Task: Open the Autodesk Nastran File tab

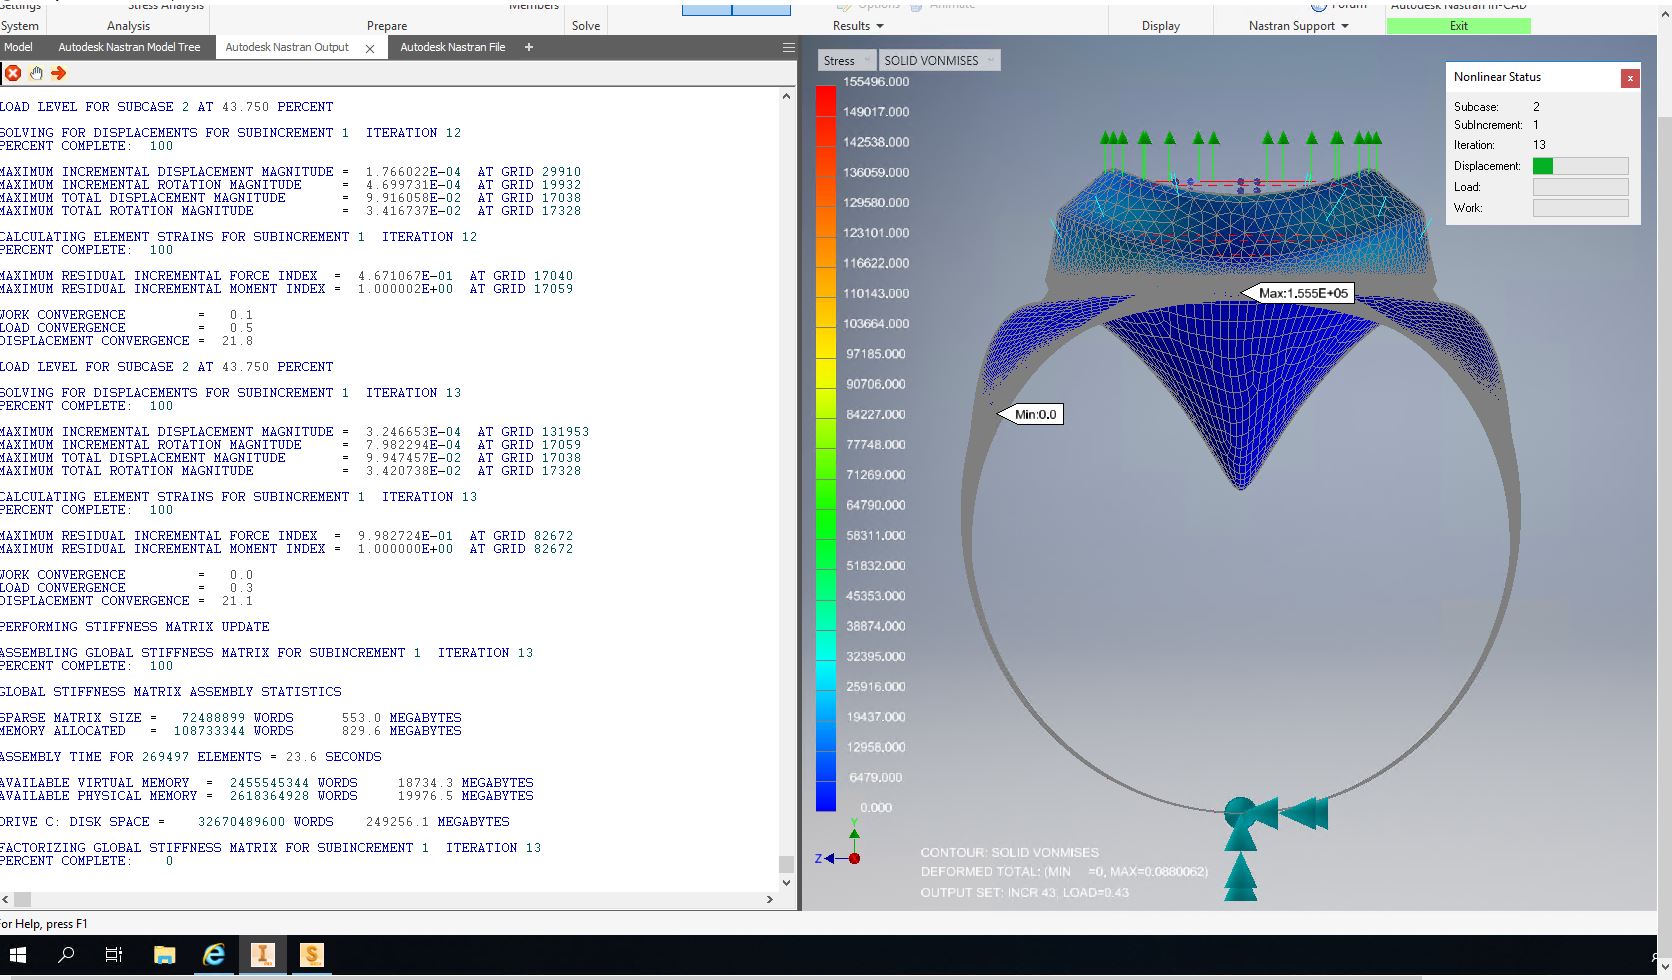Action: coord(452,47)
